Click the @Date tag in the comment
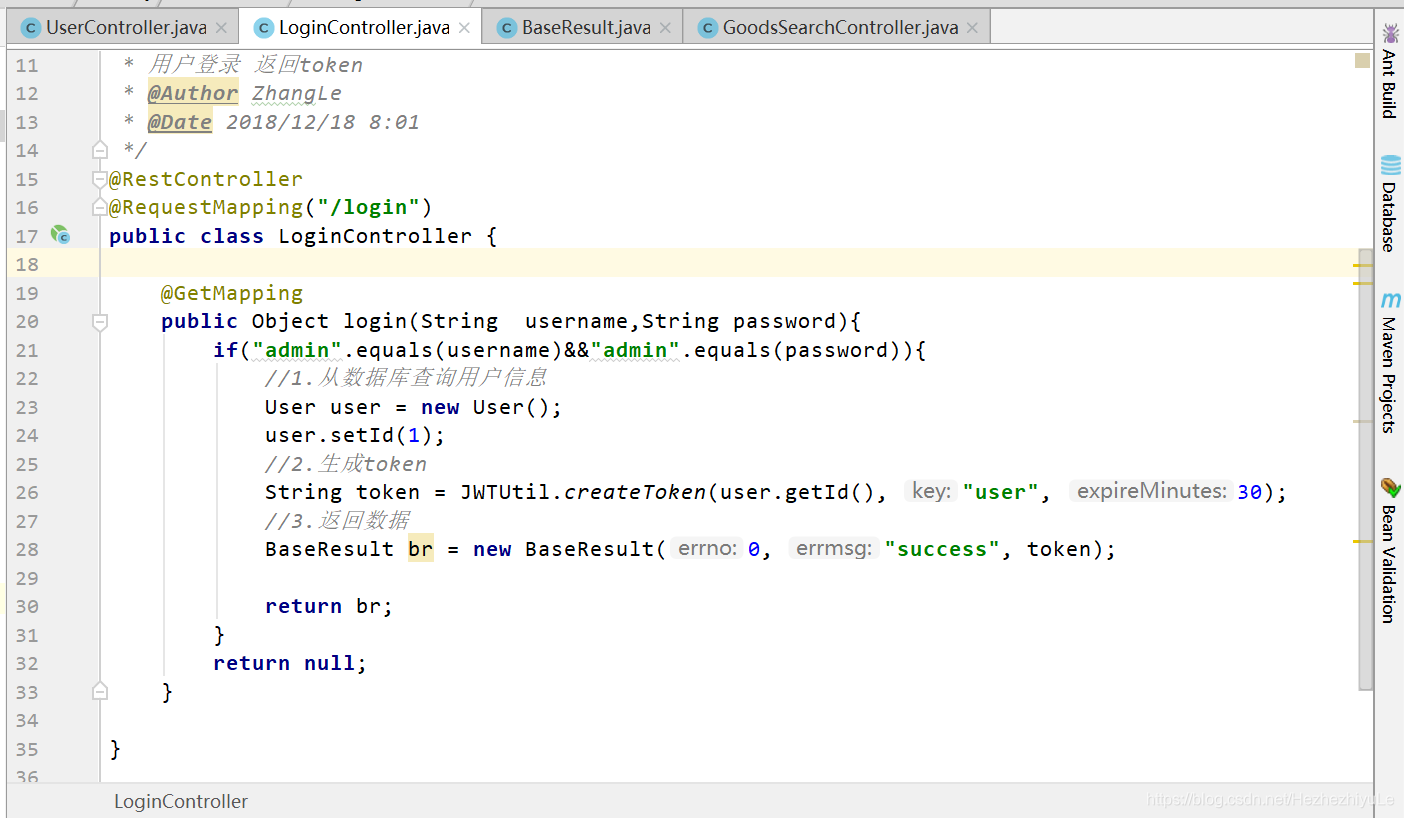 click(180, 122)
